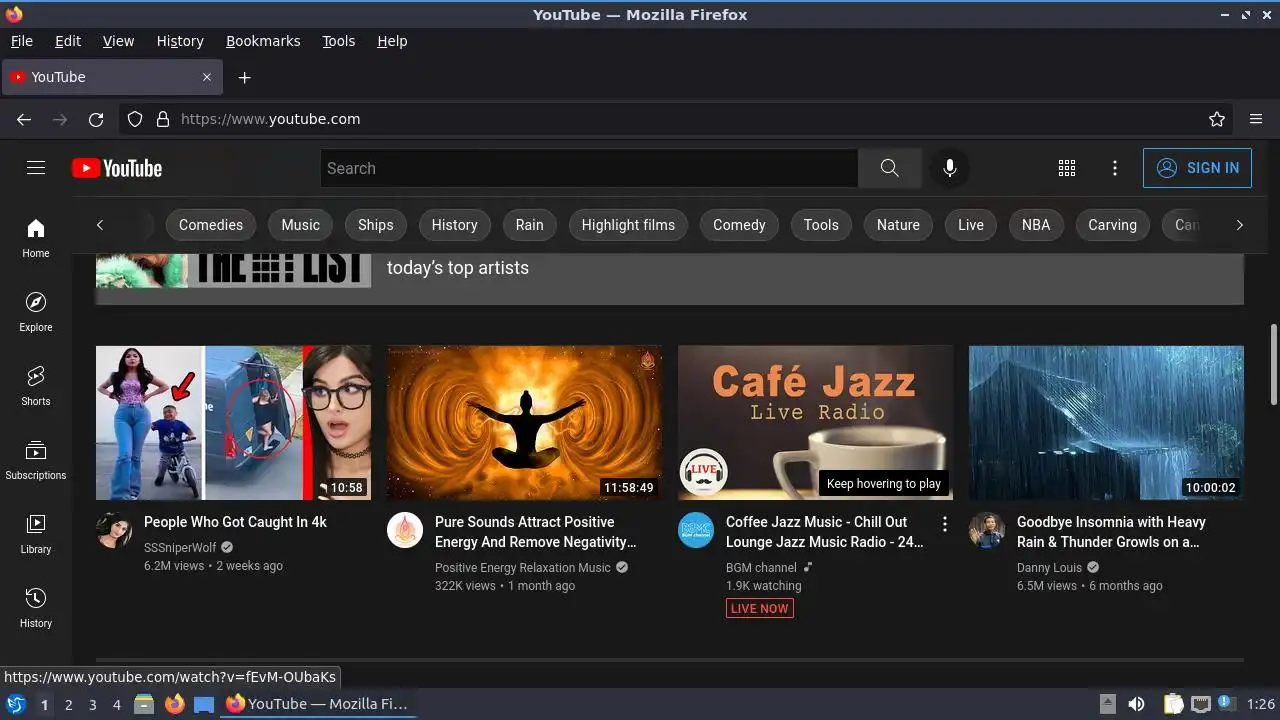Click the volume icon in system tray
1280x720 pixels.
1136,704
